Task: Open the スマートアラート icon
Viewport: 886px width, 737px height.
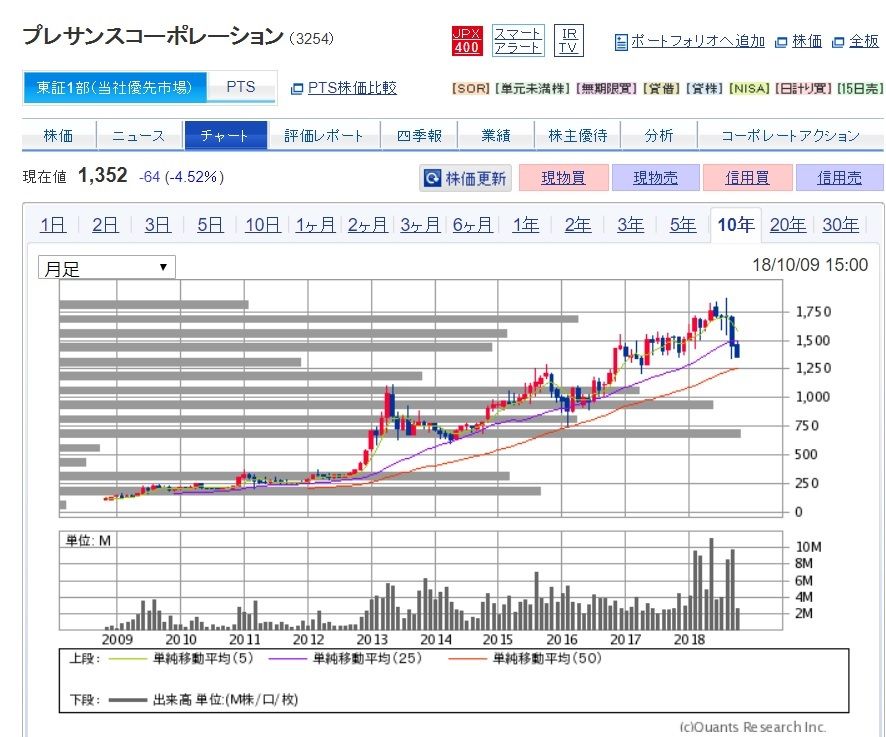Action: pos(518,41)
